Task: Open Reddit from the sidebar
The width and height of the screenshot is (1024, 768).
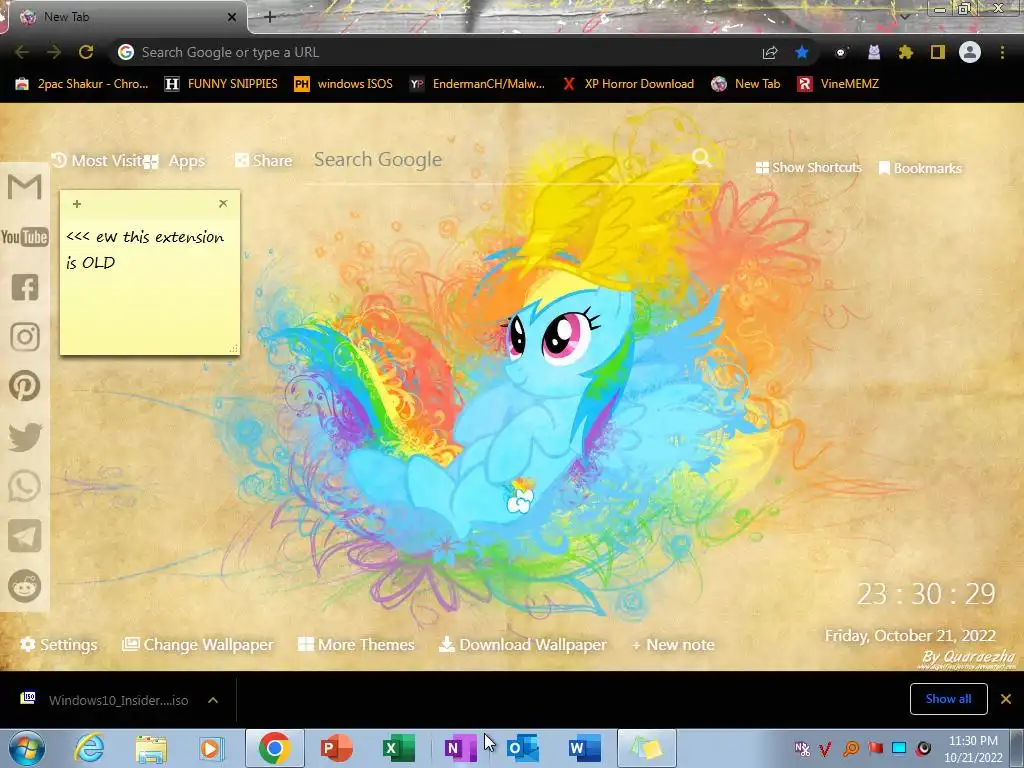Action: pyautogui.click(x=25, y=586)
